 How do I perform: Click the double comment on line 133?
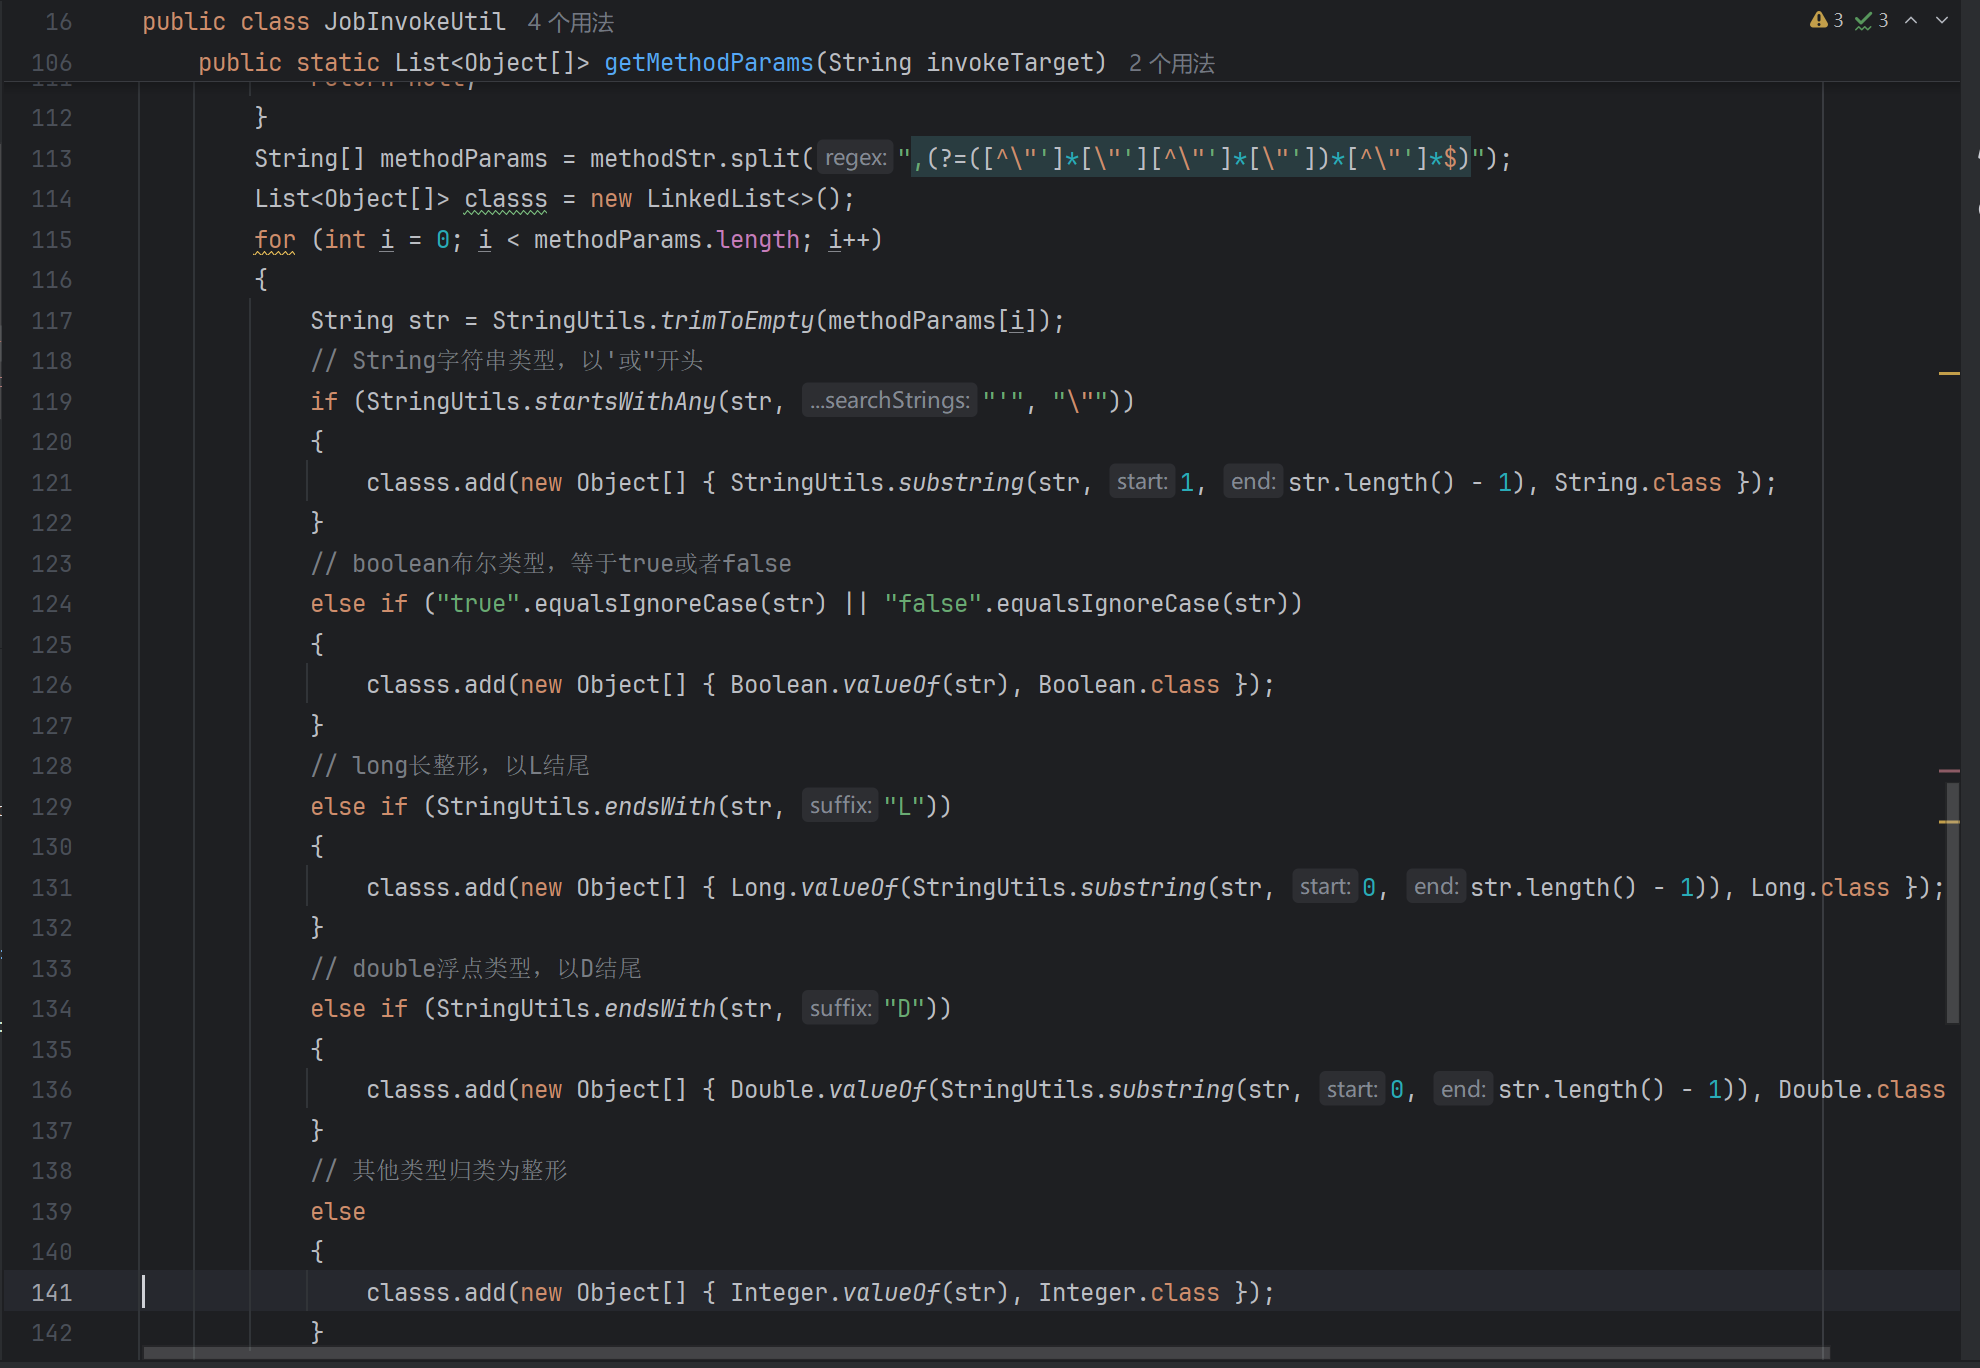pos(476,969)
